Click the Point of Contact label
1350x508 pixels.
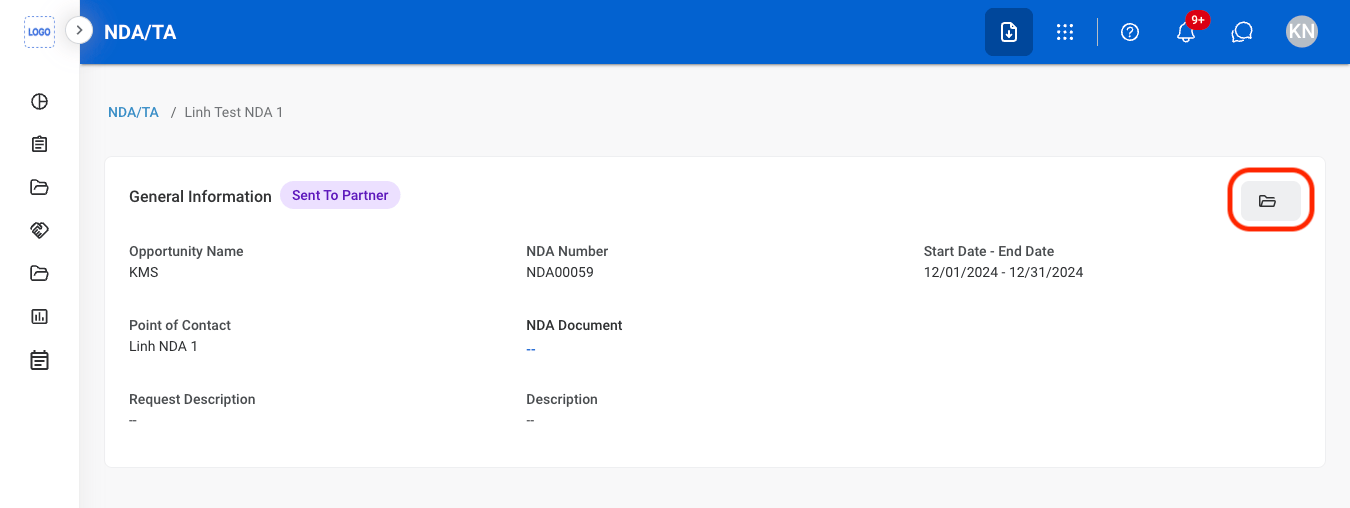[x=180, y=325]
